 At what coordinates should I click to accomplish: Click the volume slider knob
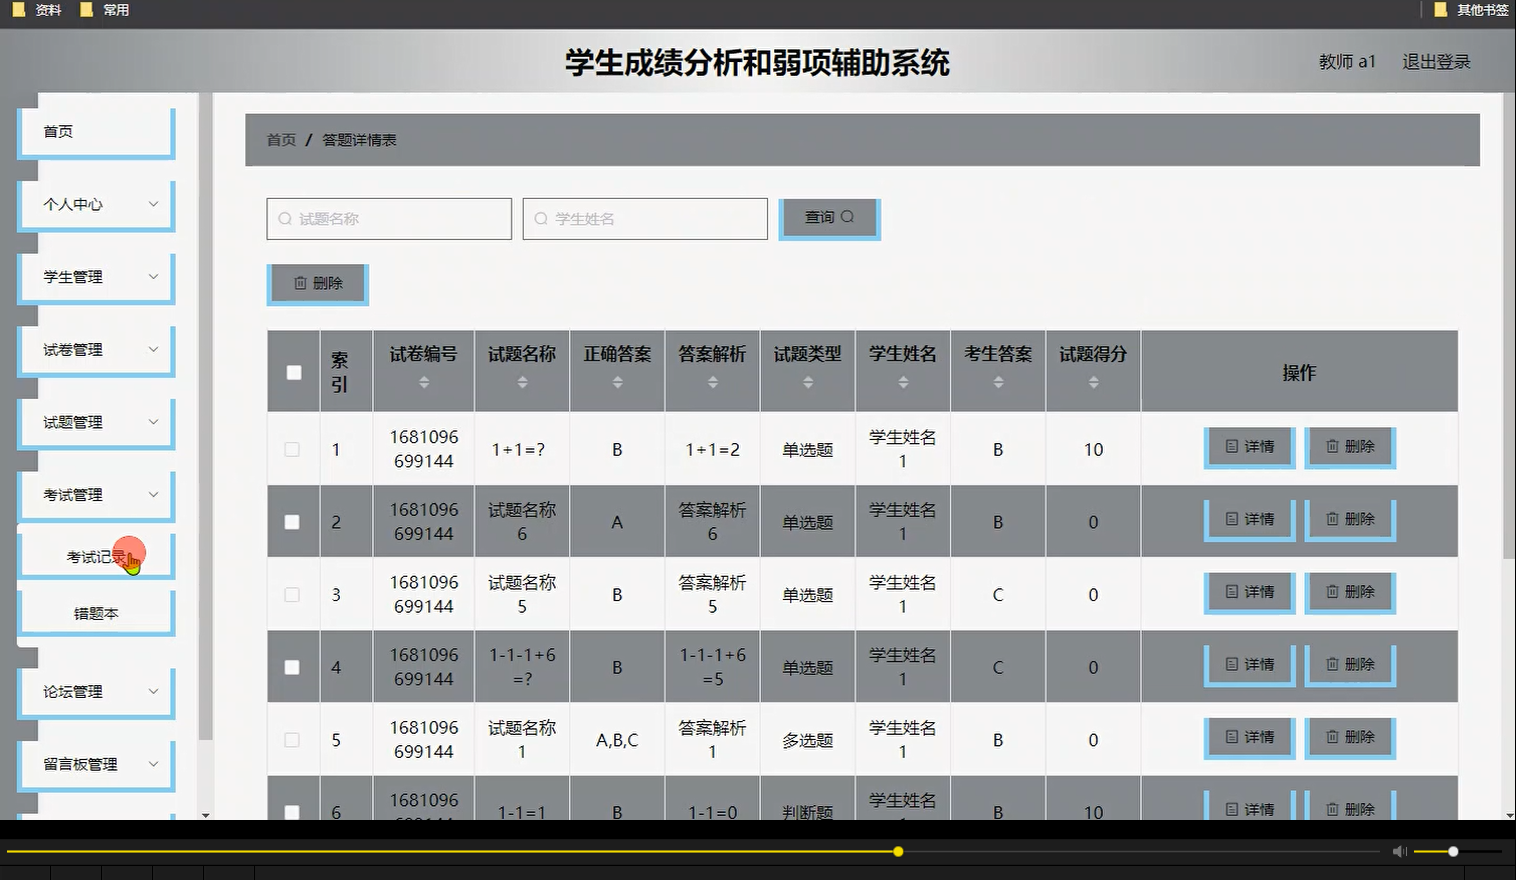pyautogui.click(x=1453, y=851)
